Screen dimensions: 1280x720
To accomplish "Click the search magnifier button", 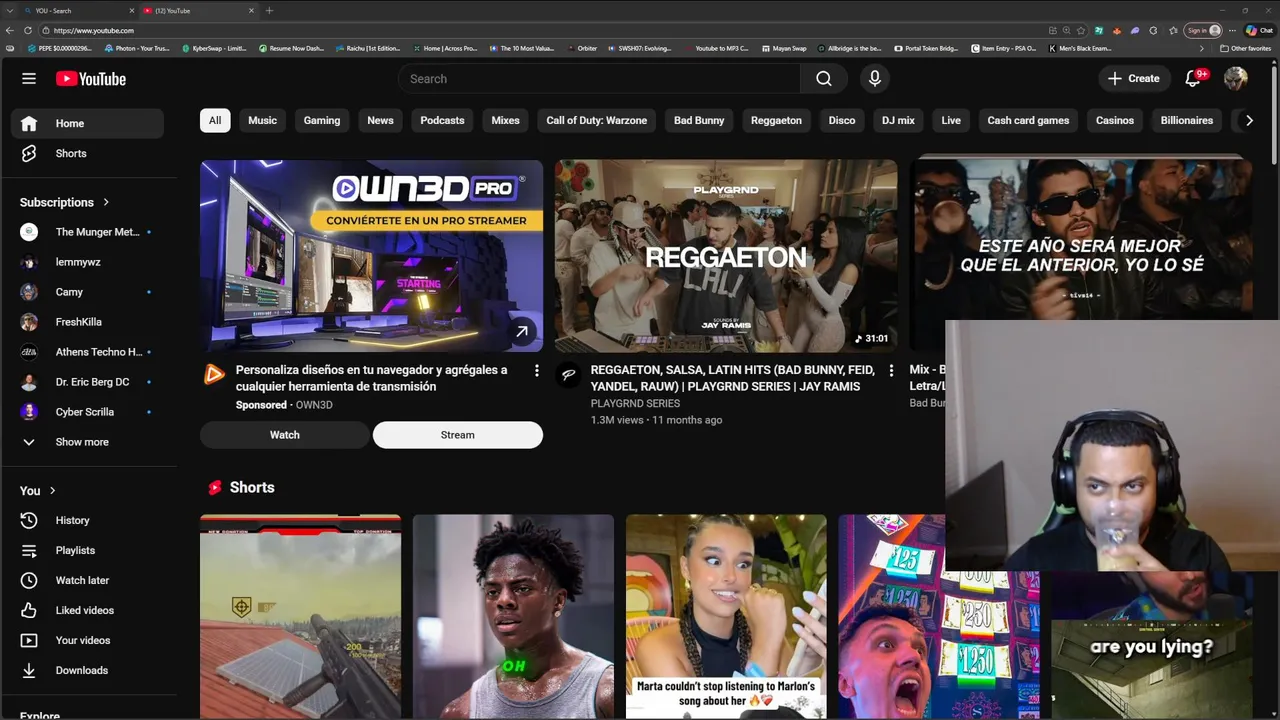I will (x=823, y=79).
